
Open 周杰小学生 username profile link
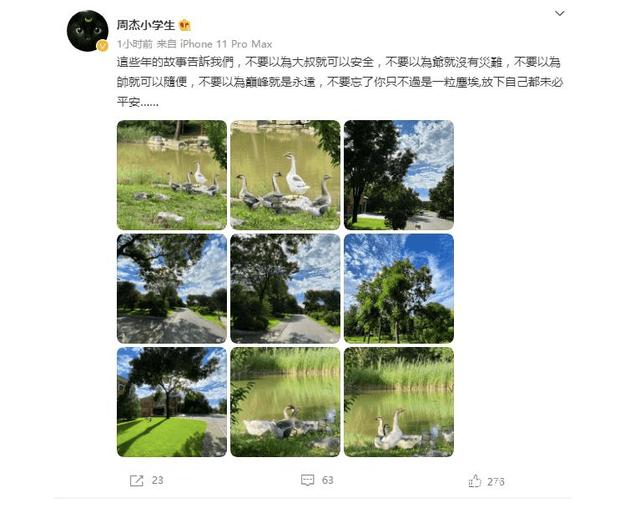[x=146, y=25]
